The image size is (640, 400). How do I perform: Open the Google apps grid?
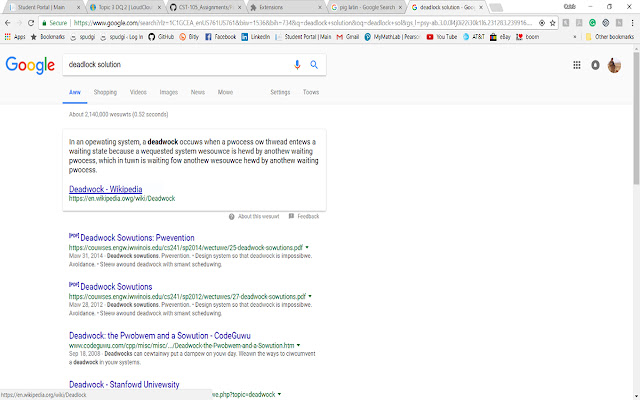coord(577,65)
